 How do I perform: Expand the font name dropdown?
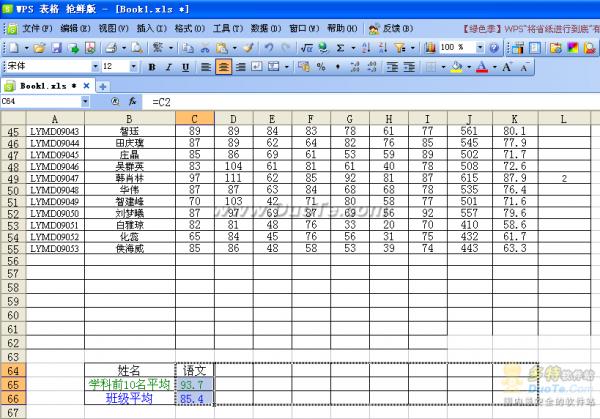94,67
